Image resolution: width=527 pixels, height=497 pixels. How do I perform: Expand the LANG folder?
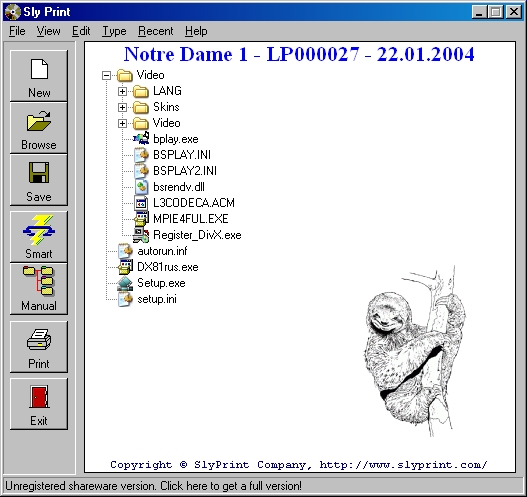click(x=122, y=91)
